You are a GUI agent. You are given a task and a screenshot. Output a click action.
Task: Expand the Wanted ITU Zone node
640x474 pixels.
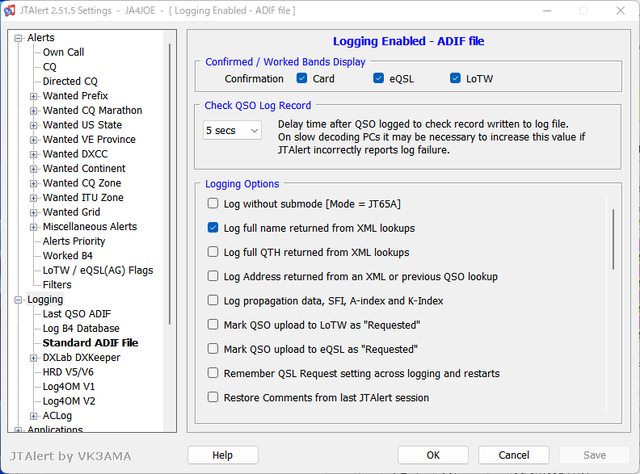[x=33, y=198]
